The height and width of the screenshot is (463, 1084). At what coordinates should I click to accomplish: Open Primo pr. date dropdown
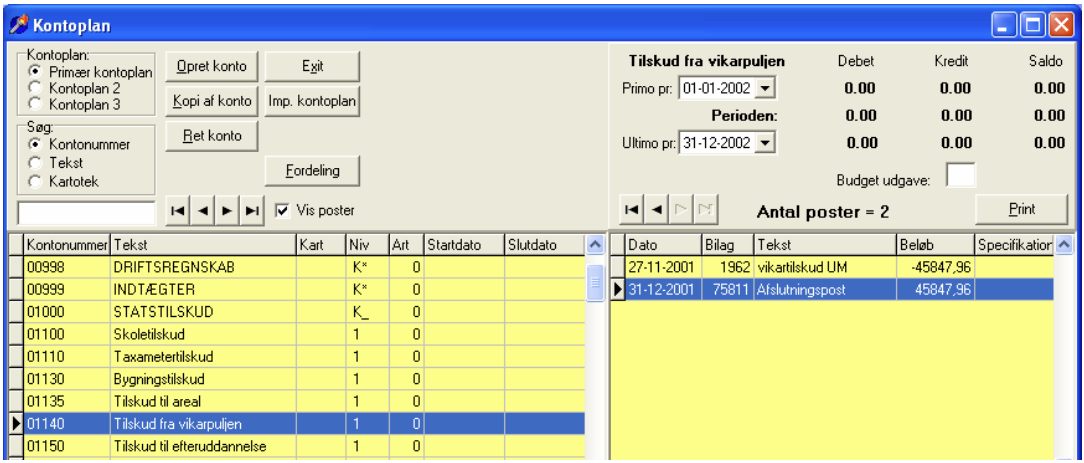tap(765, 88)
